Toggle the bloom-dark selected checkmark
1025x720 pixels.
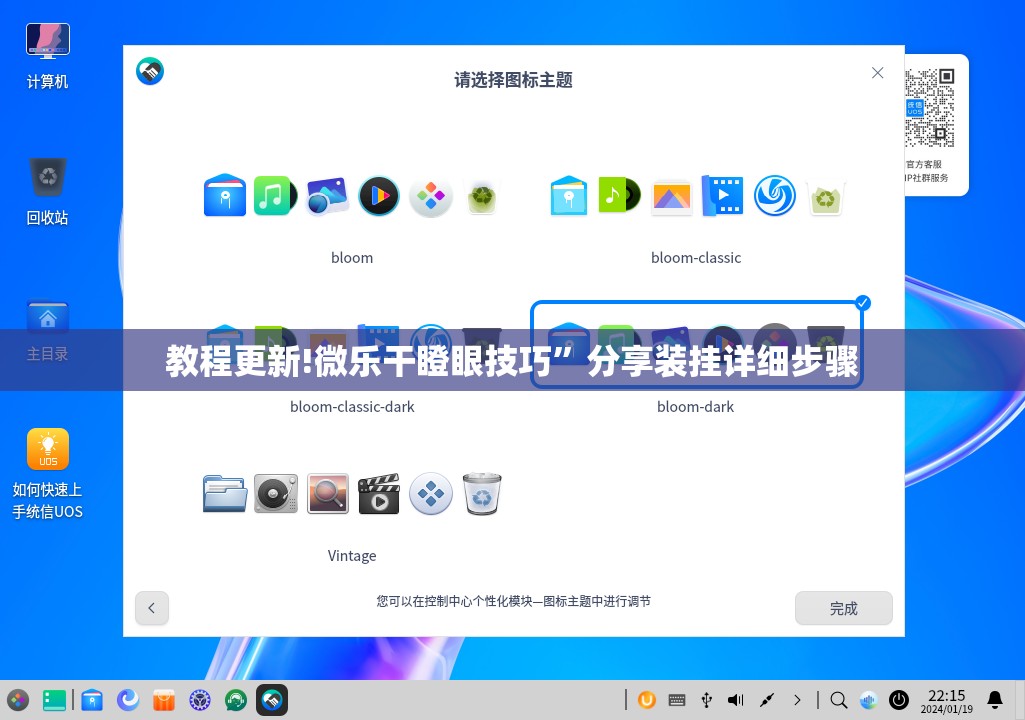click(863, 302)
